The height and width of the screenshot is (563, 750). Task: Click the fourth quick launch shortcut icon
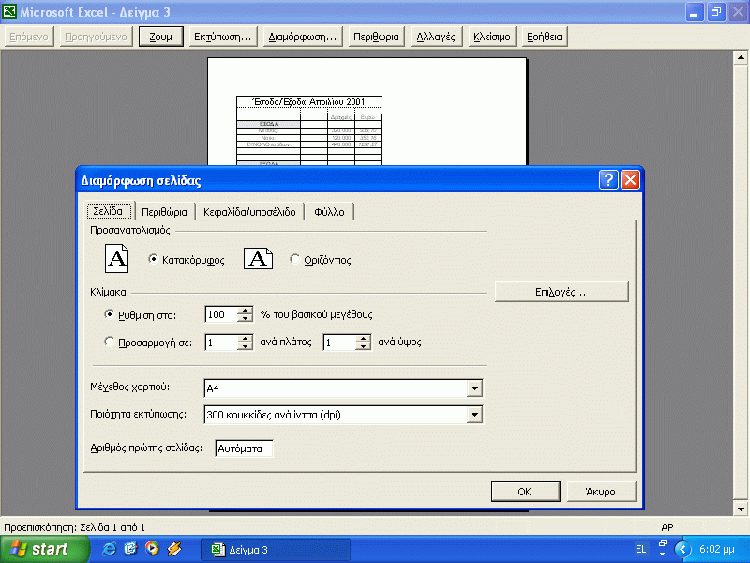coord(174,549)
